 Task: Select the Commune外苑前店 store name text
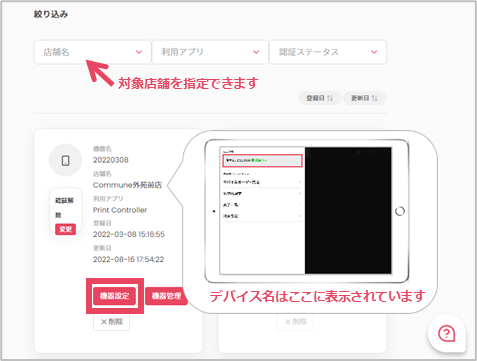point(127,185)
